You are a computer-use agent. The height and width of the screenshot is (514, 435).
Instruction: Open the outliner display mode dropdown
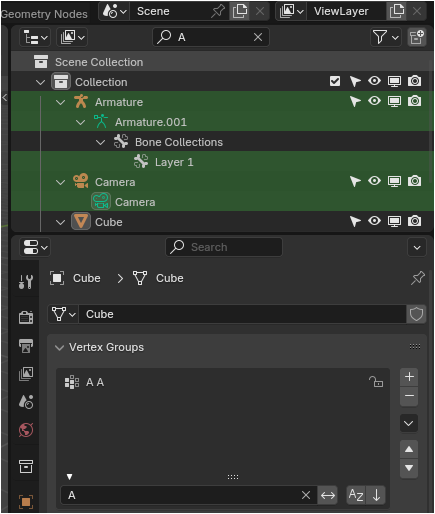point(72,37)
